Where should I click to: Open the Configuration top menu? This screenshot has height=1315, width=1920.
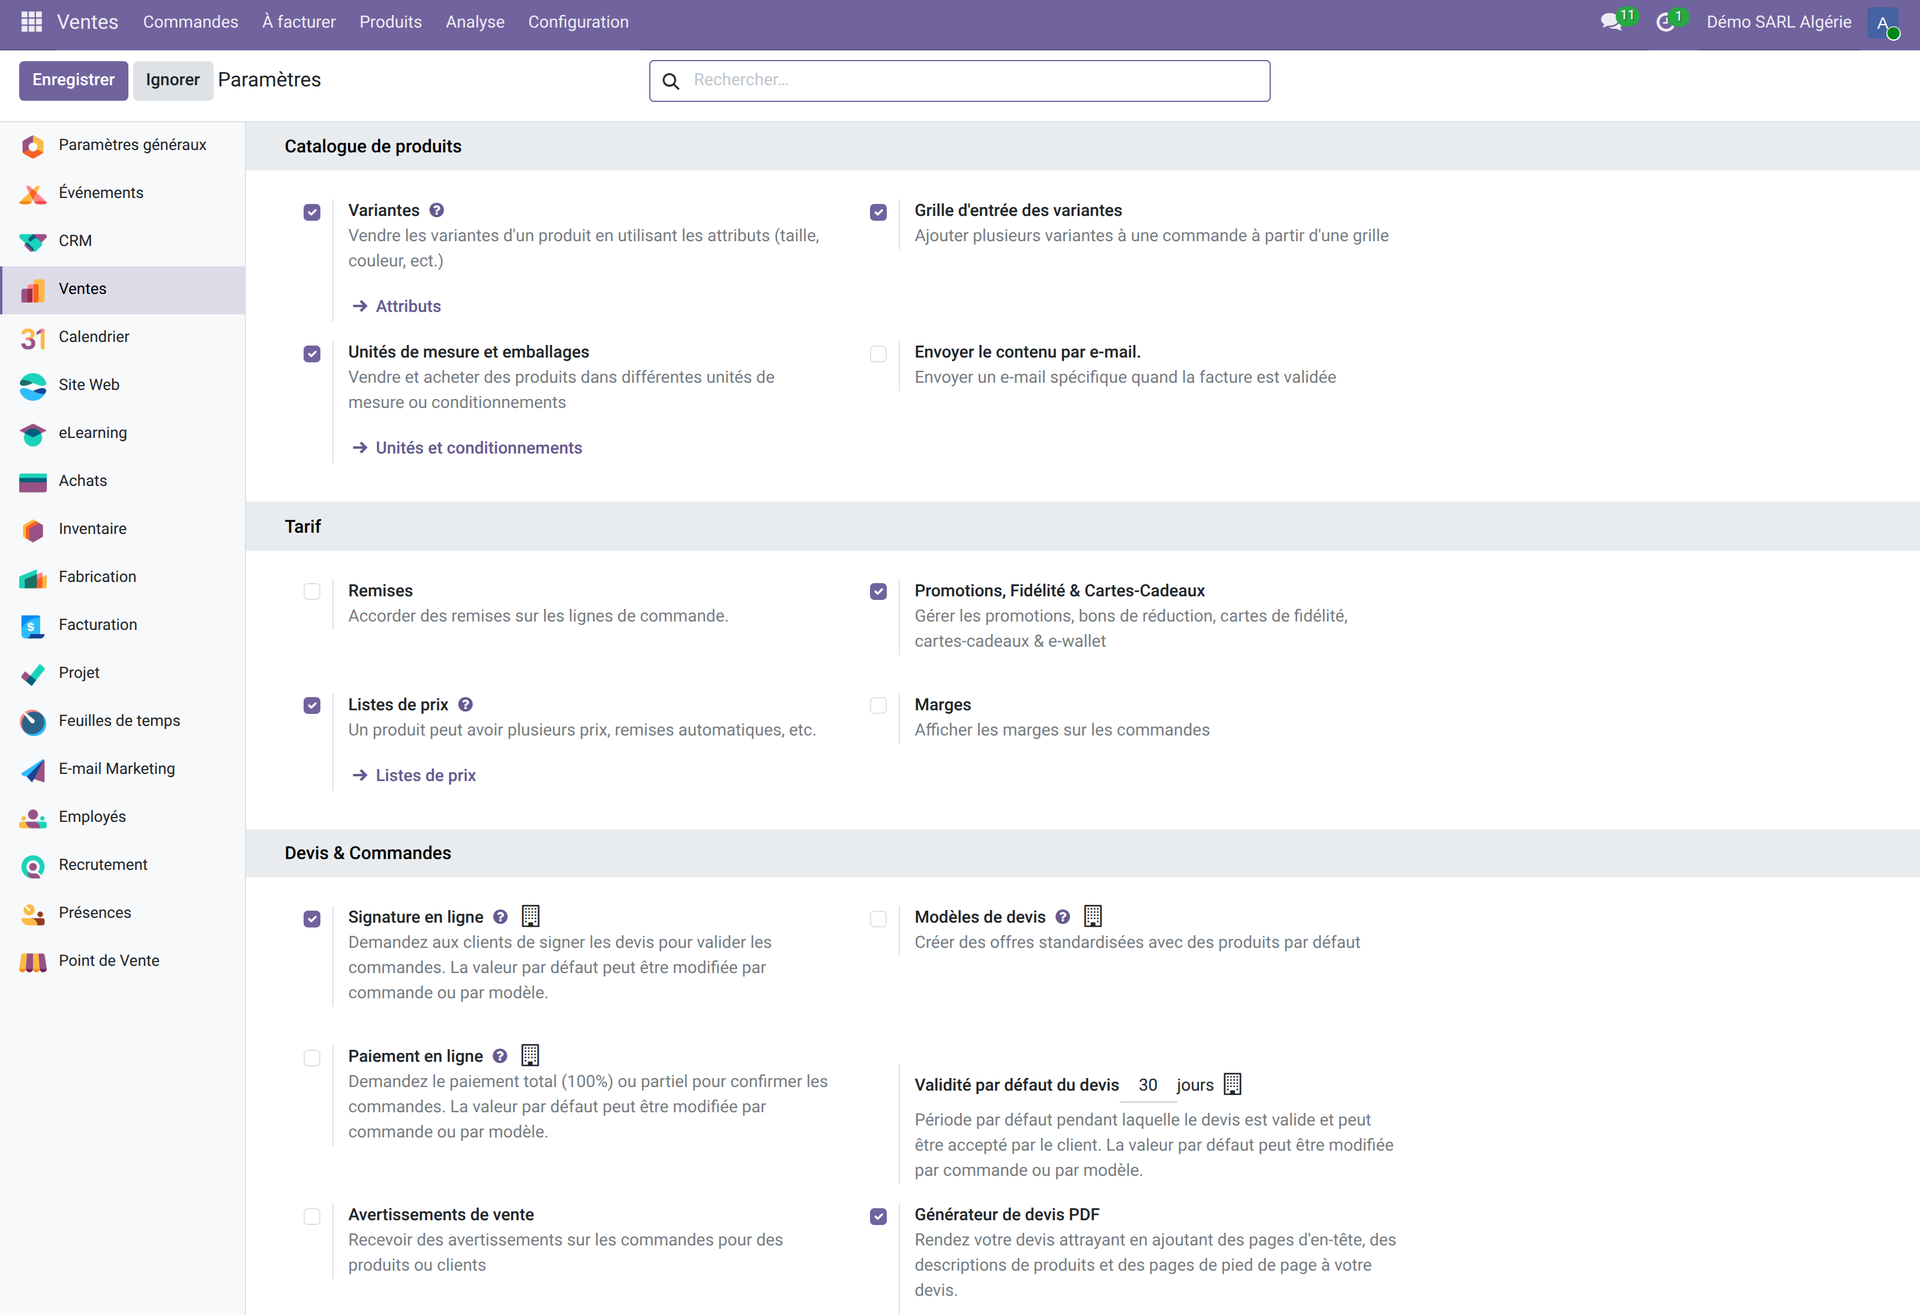pos(578,22)
